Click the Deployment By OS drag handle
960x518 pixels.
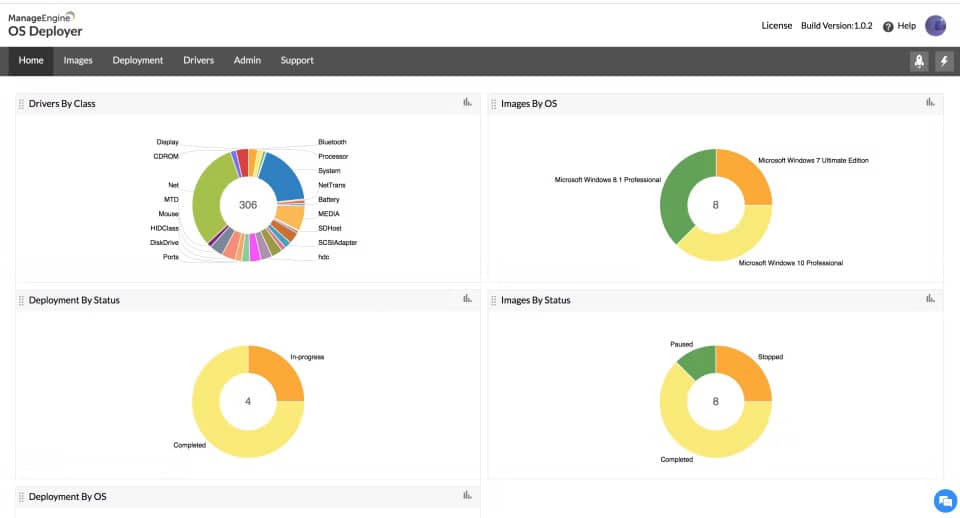click(x=21, y=497)
